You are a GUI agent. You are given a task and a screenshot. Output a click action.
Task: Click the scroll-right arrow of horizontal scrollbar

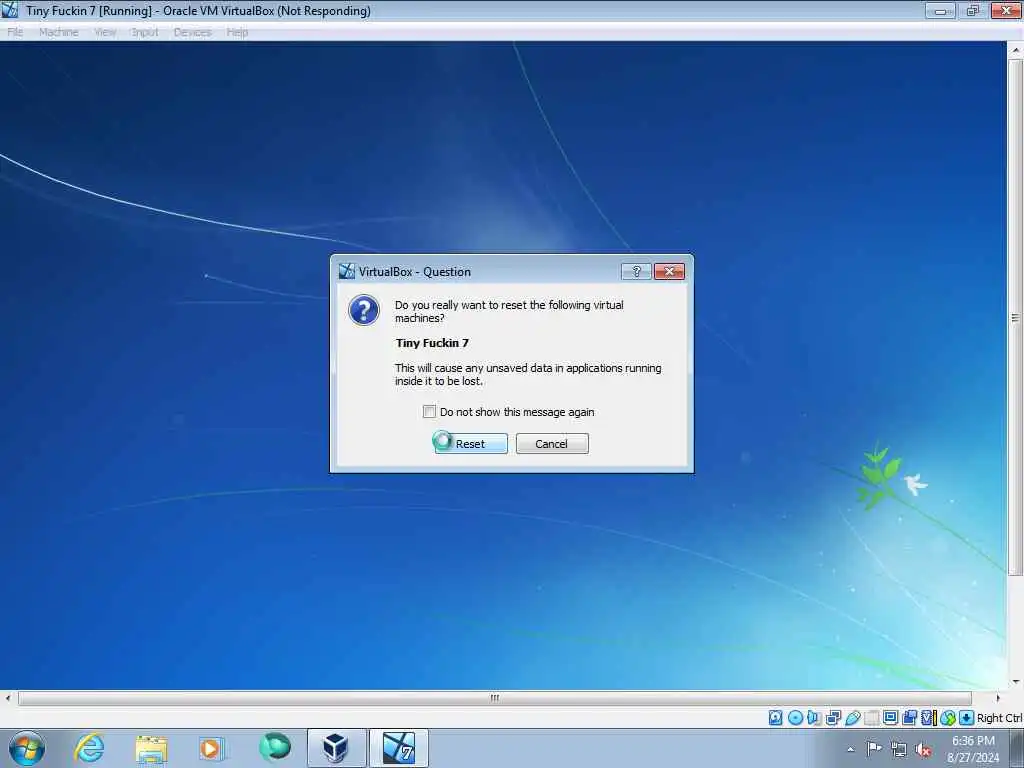[997, 698]
